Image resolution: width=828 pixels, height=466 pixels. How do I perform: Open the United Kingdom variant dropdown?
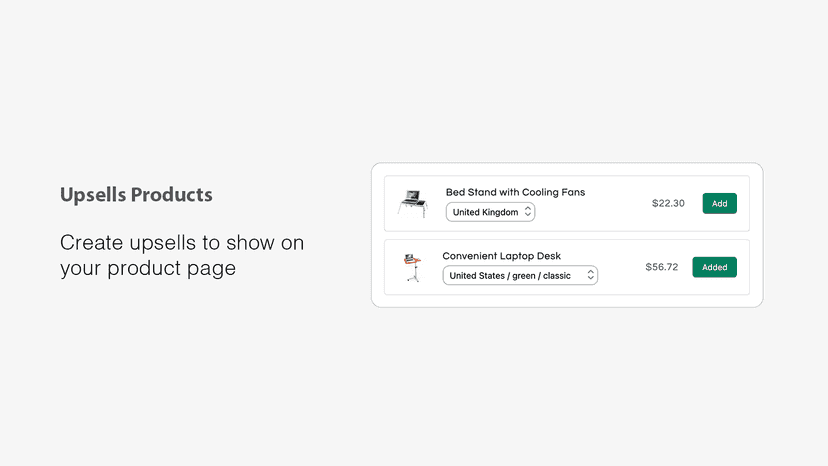[491, 212]
